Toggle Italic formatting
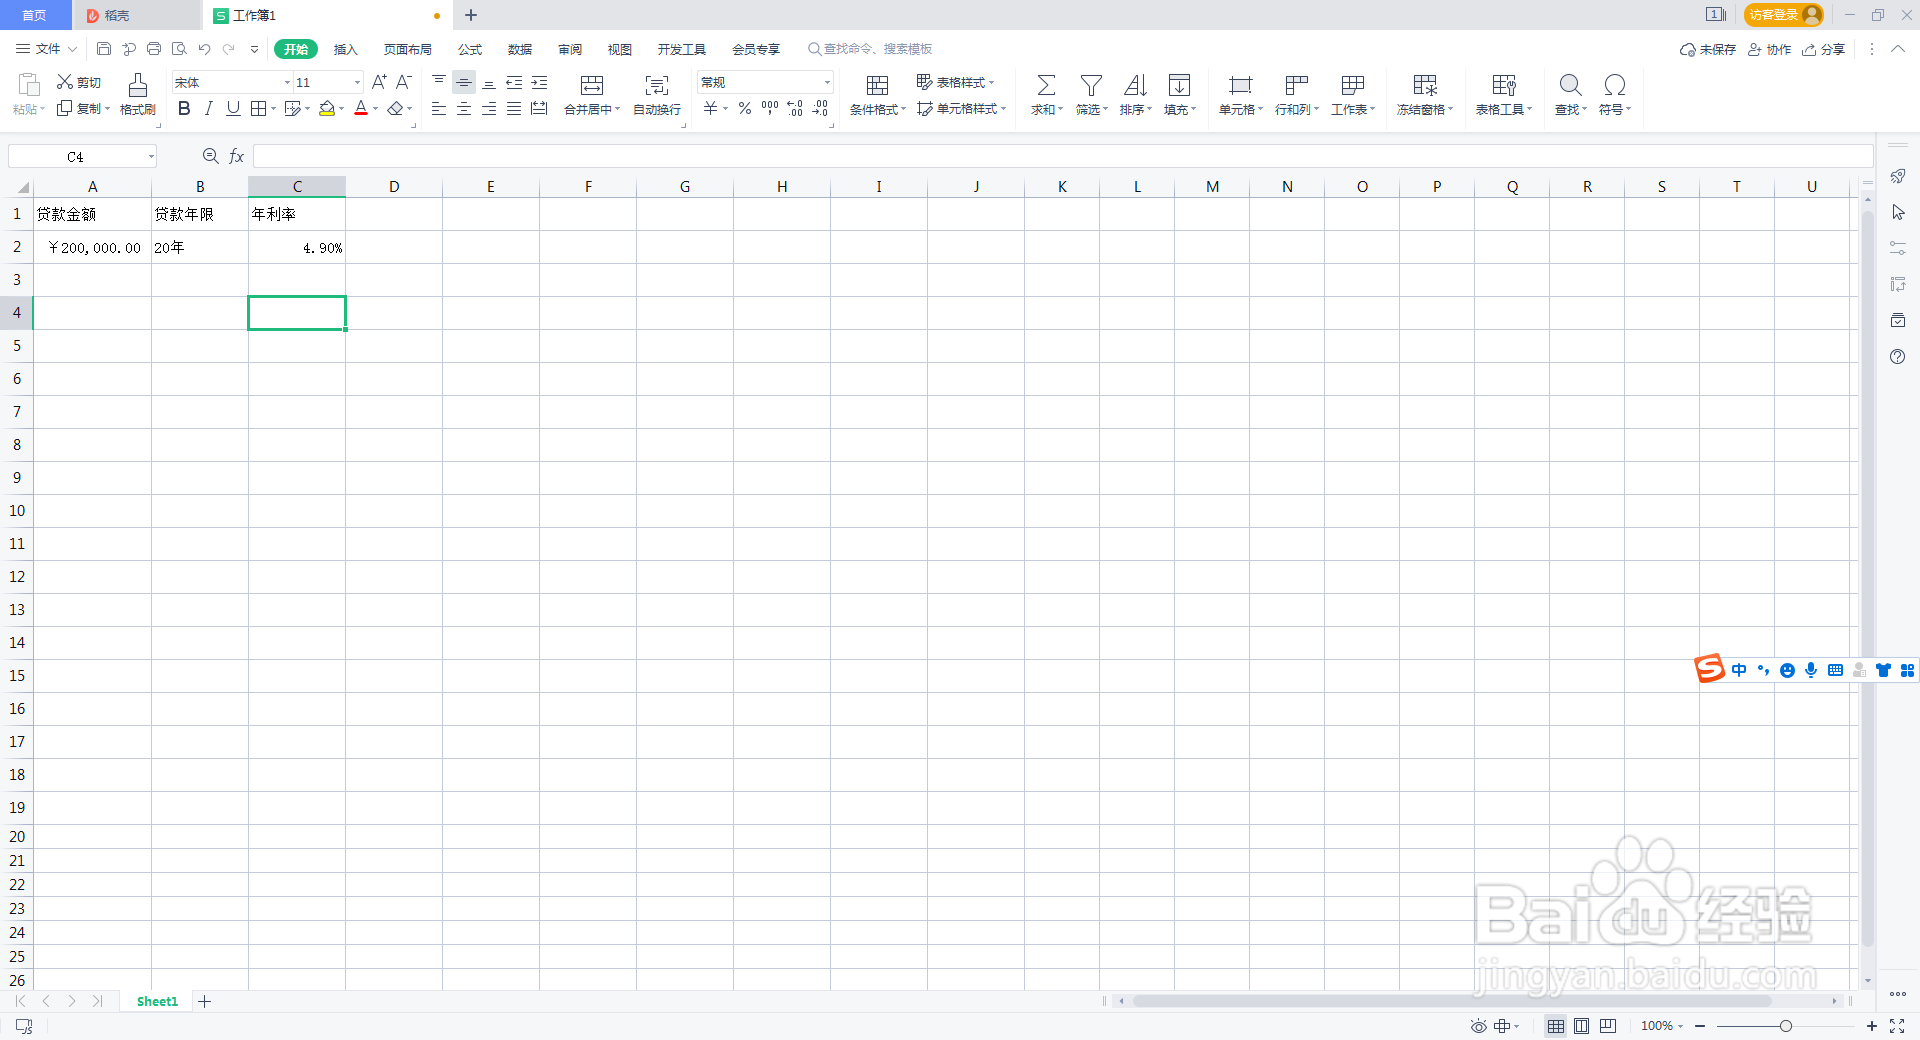 [x=208, y=108]
